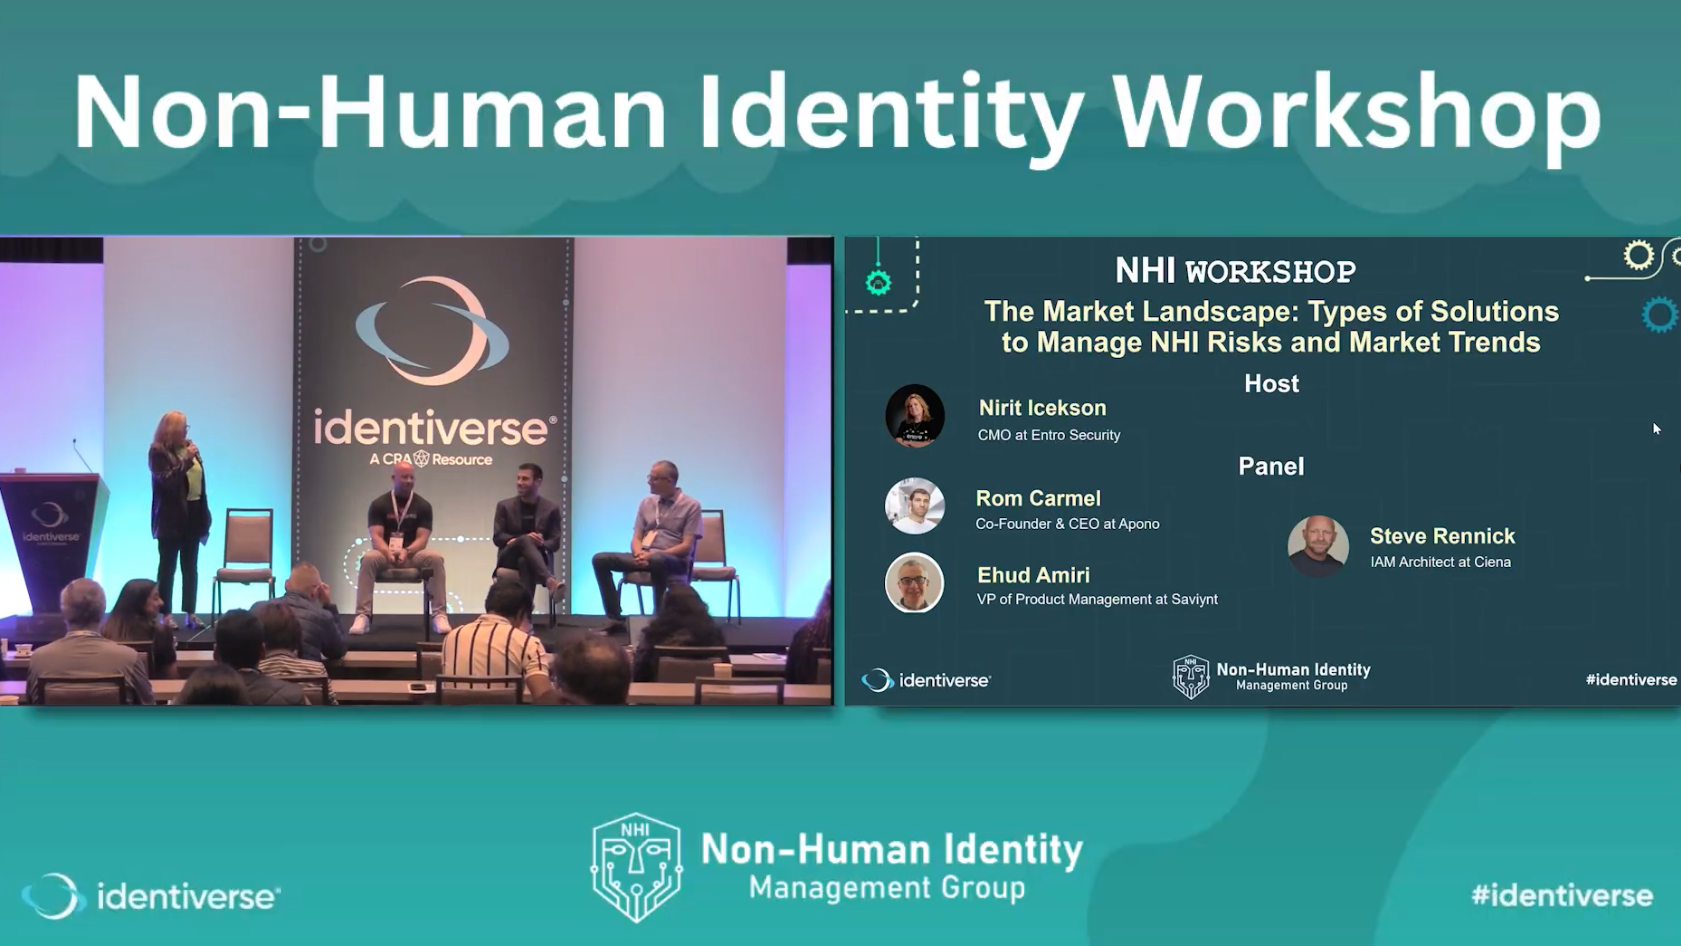This screenshot has width=1681, height=946.
Task: Click the teal gear icon near NHI Workshop header
Action: 880,284
